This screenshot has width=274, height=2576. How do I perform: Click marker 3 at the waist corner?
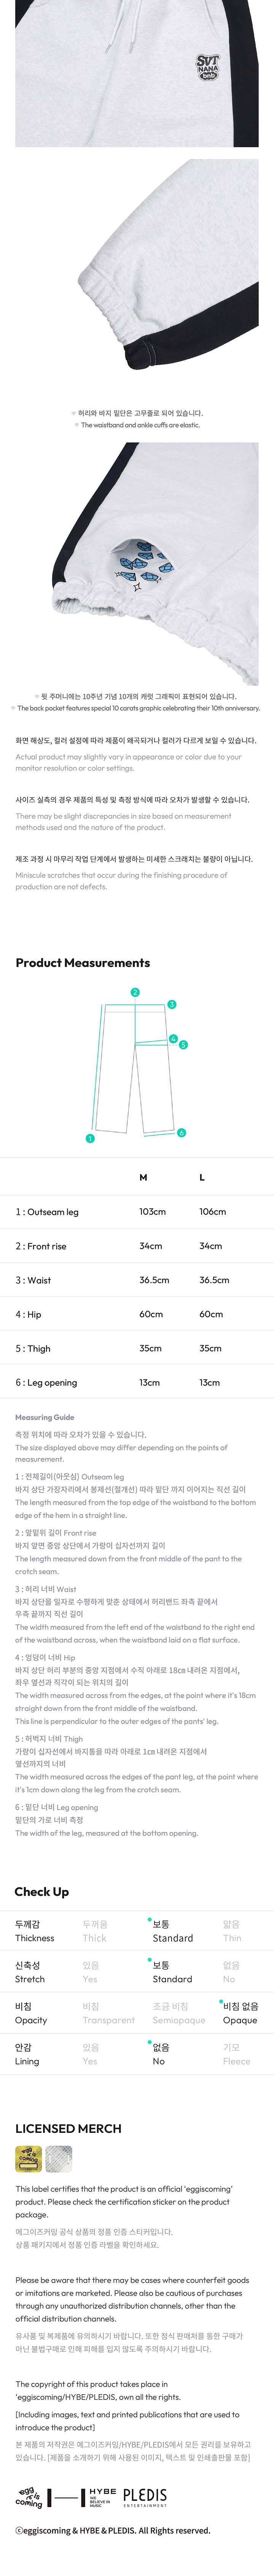point(172,1004)
